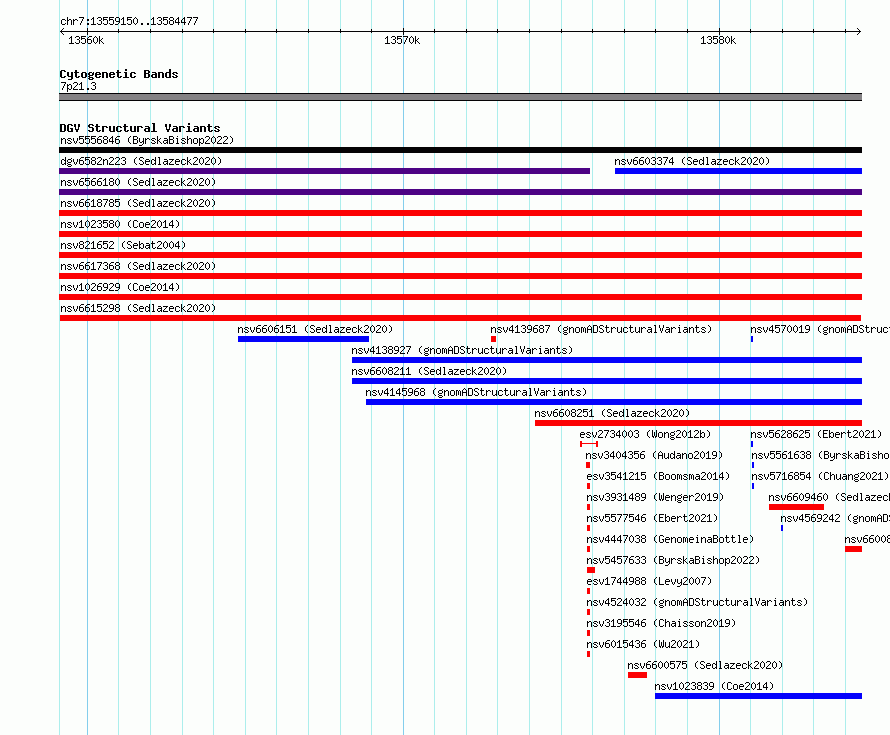
Task: Click the blue bar under nsv6606151
Action: coord(303,339)
